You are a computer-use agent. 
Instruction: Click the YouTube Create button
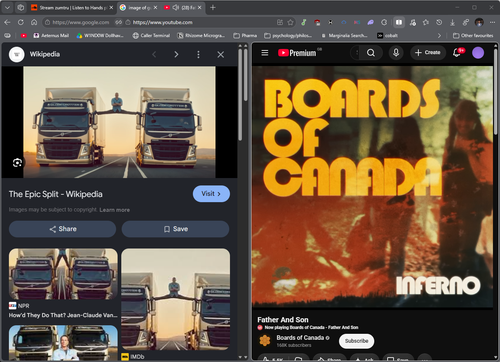coord(428,53)
